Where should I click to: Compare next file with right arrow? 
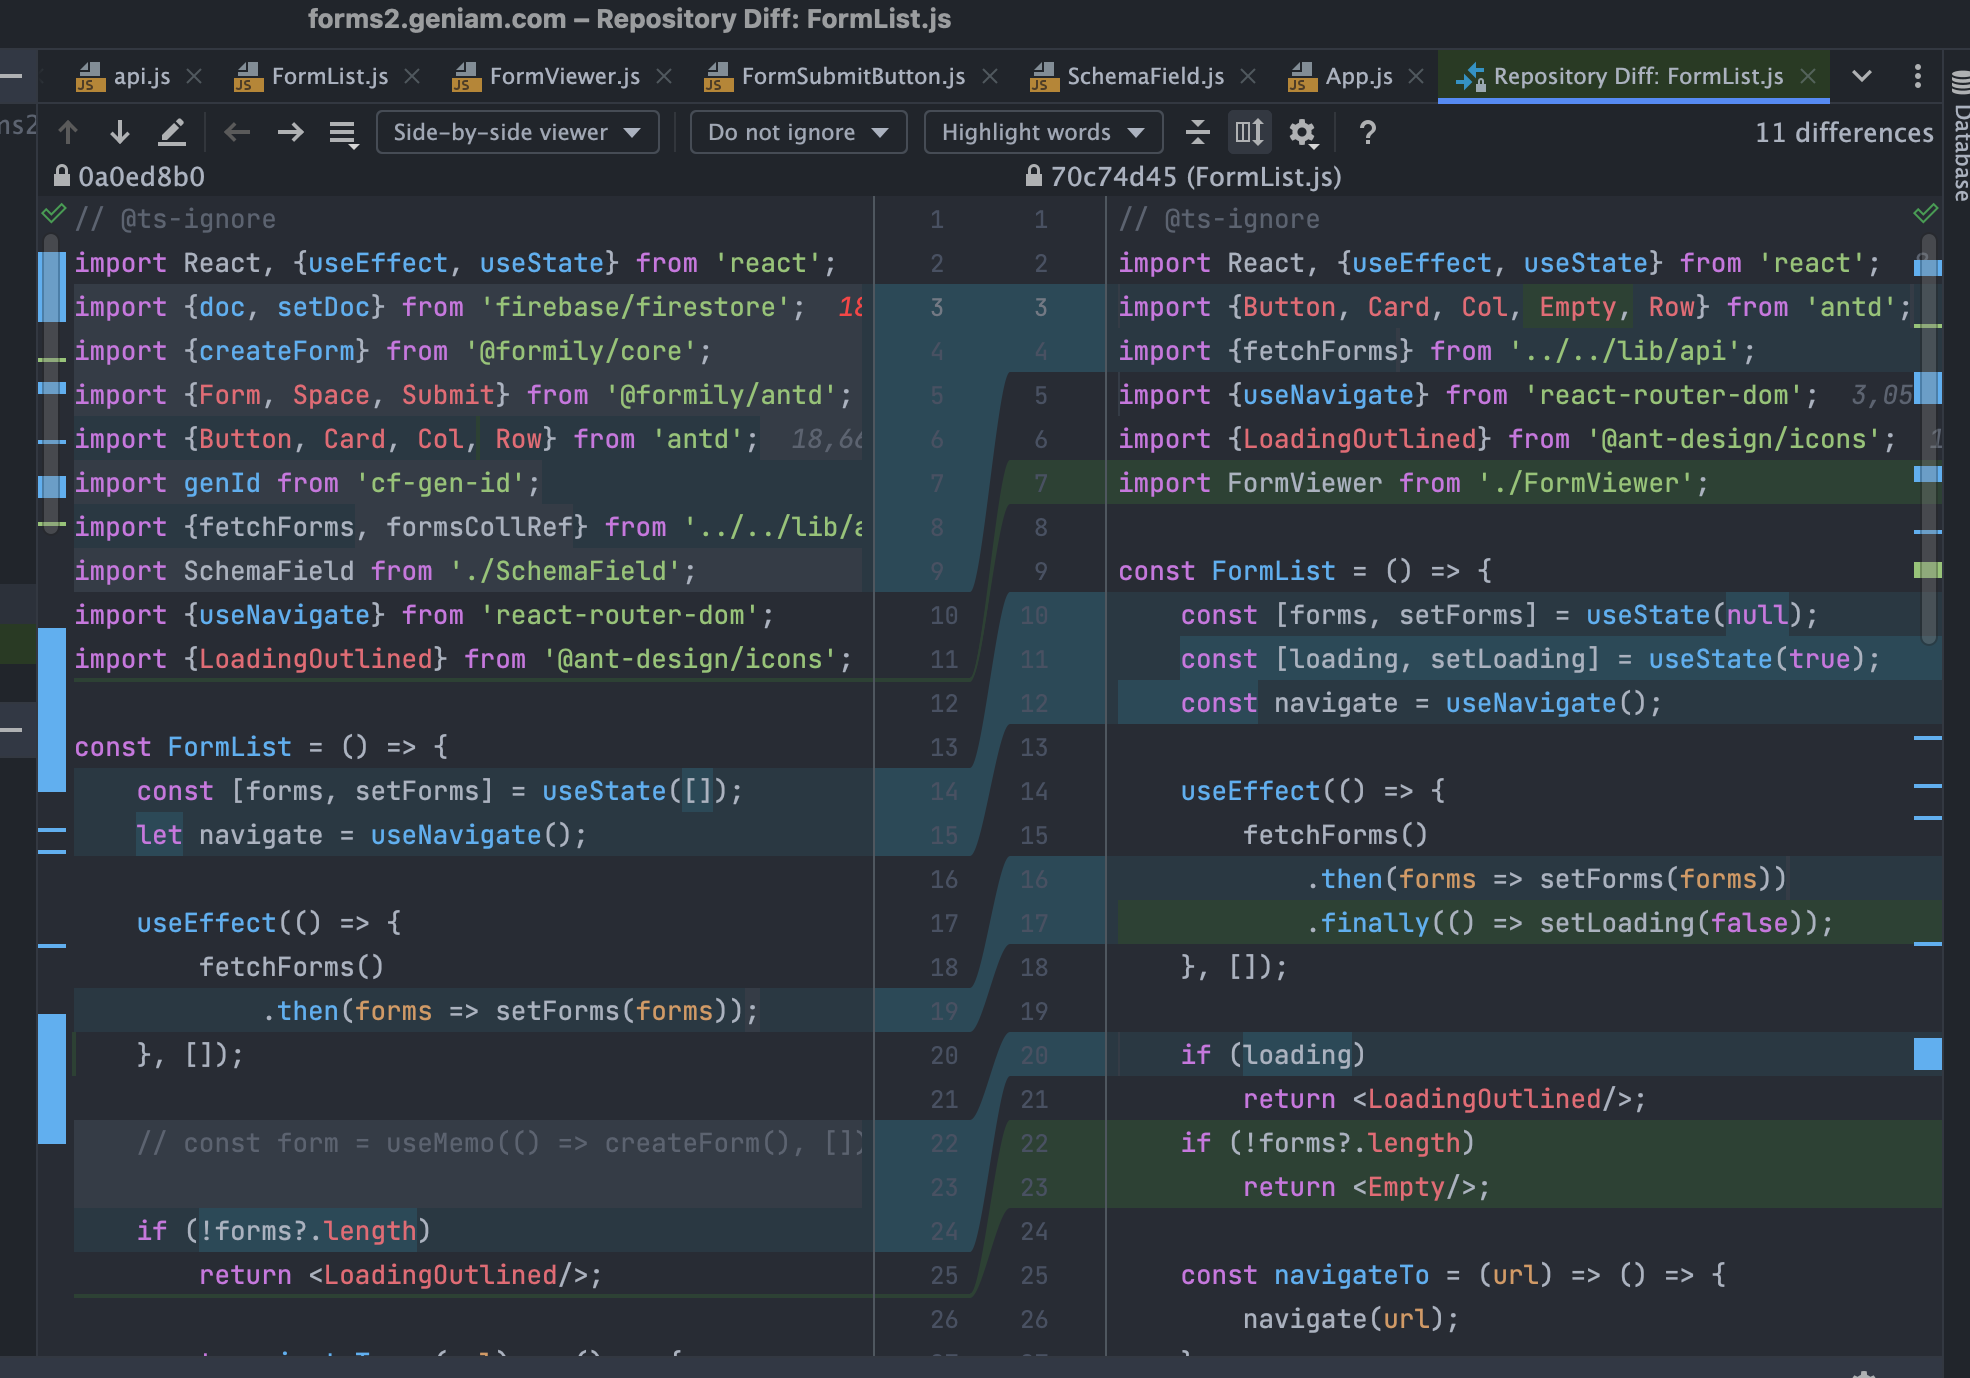[290, 132]
